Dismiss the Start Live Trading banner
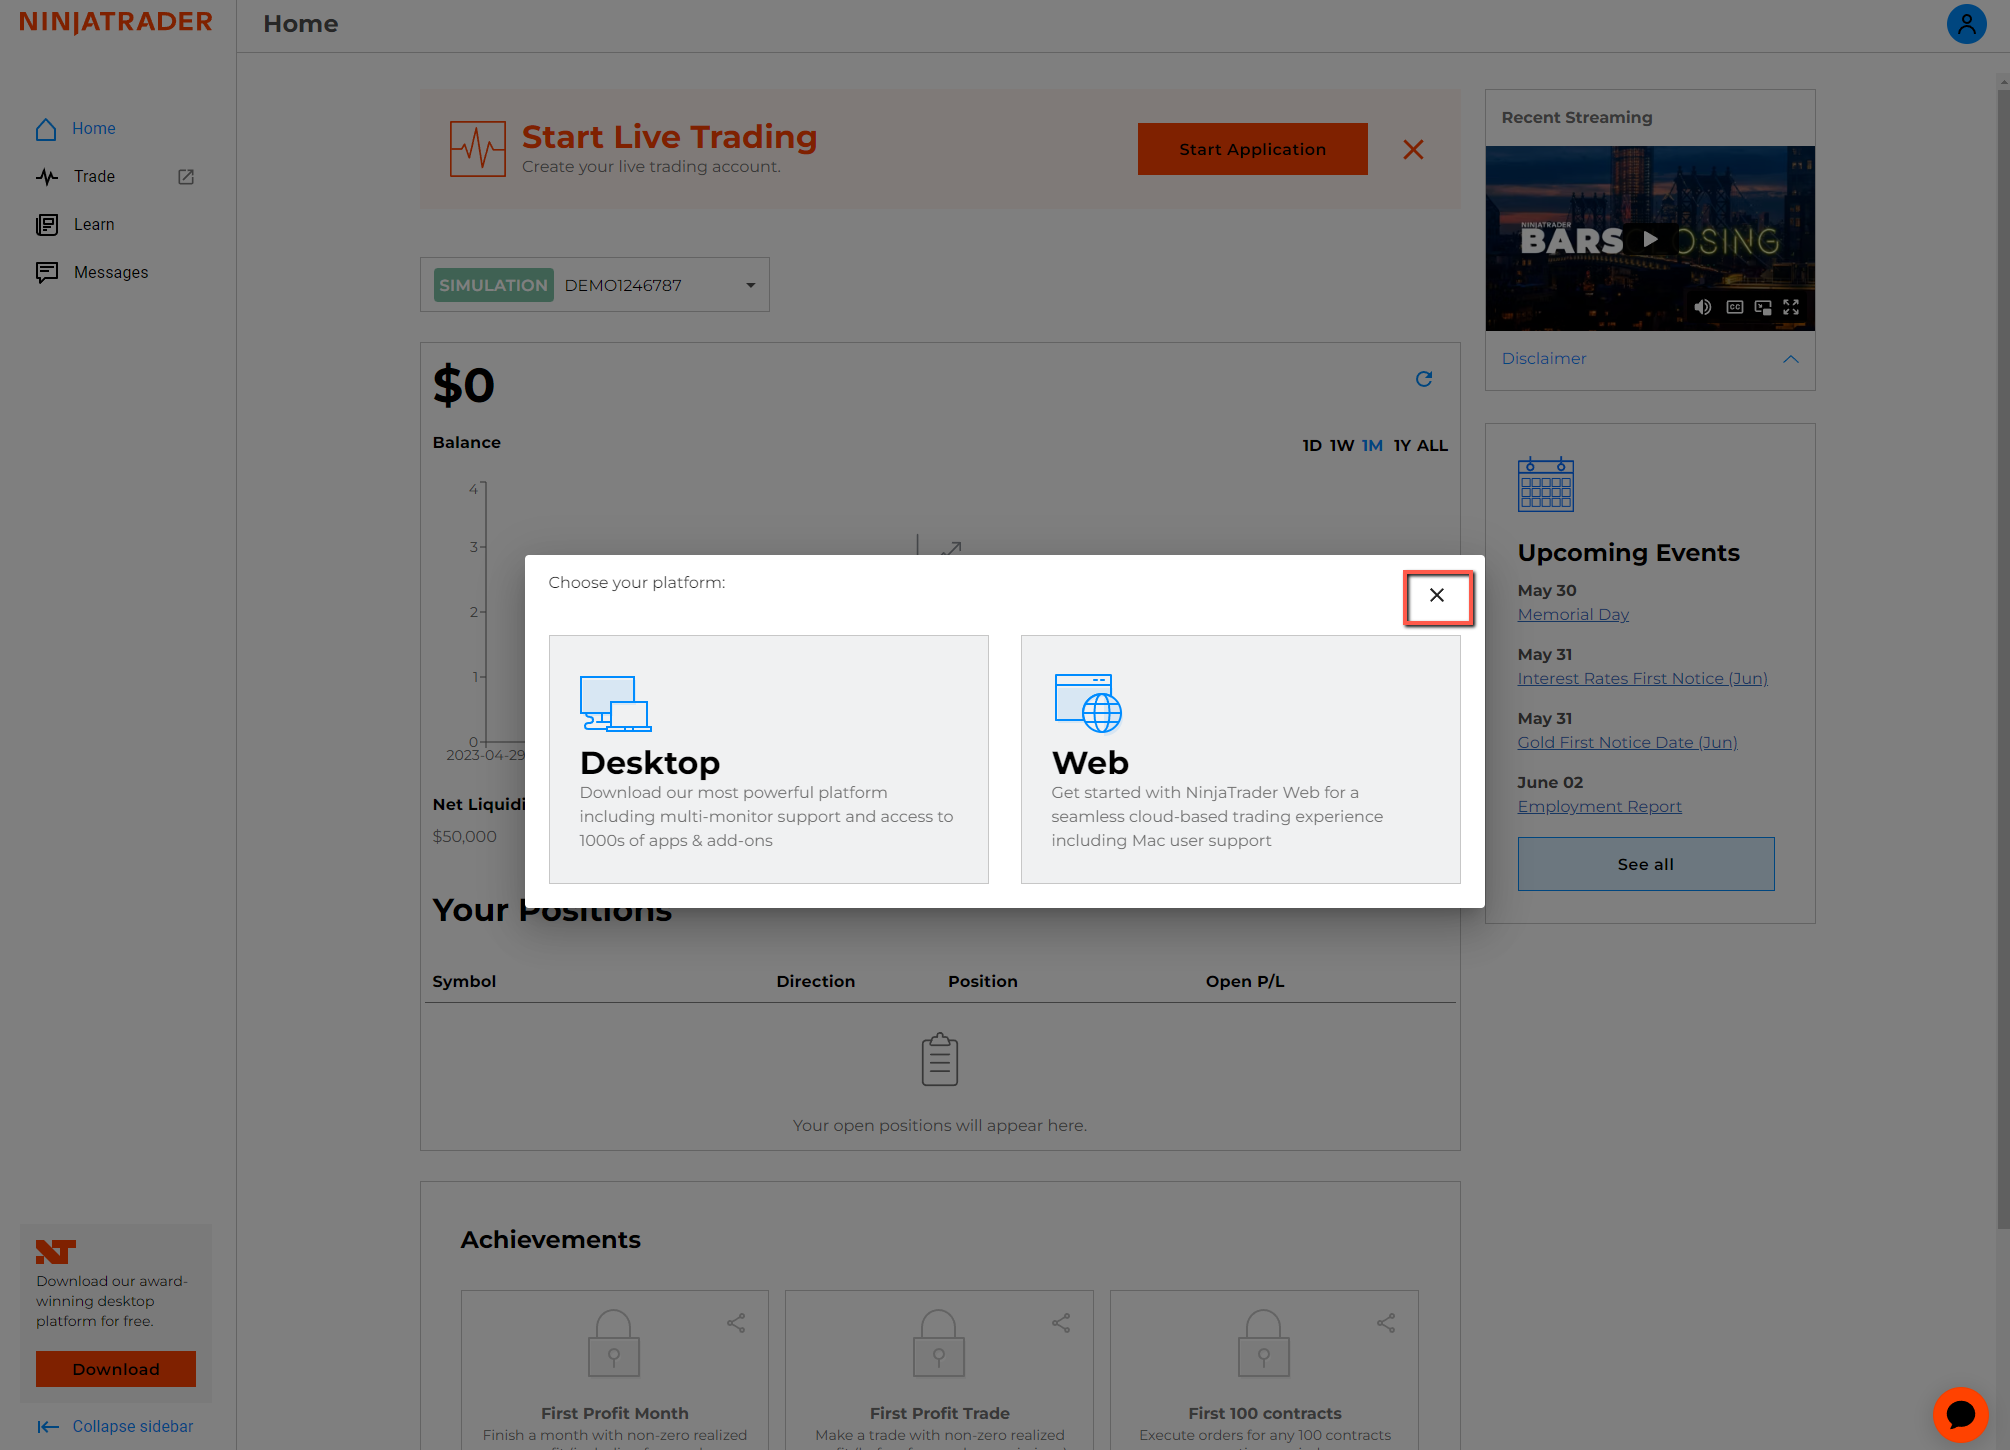The image size is (2010, 1450). 1413,150
